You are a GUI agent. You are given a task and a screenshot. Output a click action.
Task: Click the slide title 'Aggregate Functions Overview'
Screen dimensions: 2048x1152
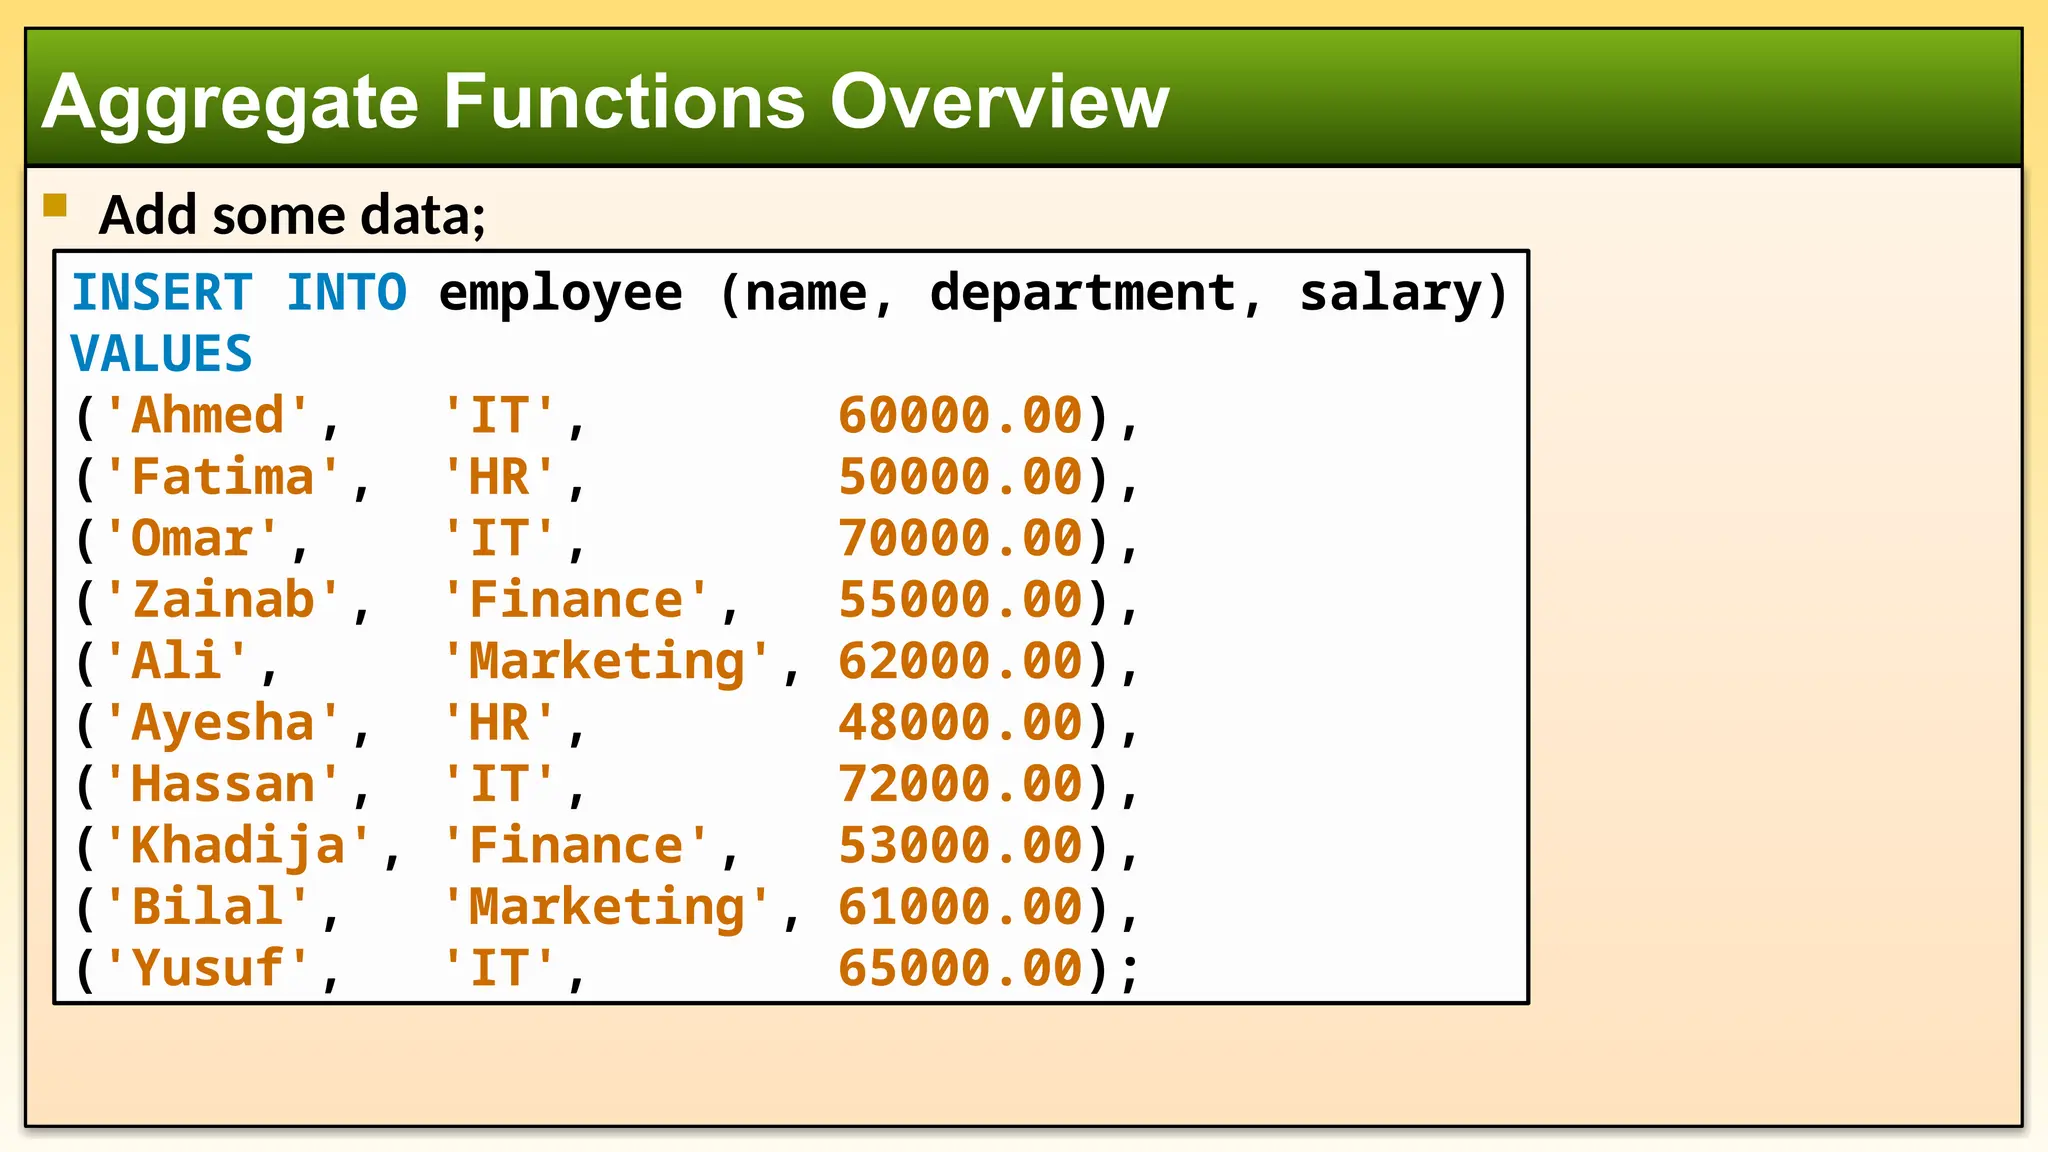coord(606,102)
